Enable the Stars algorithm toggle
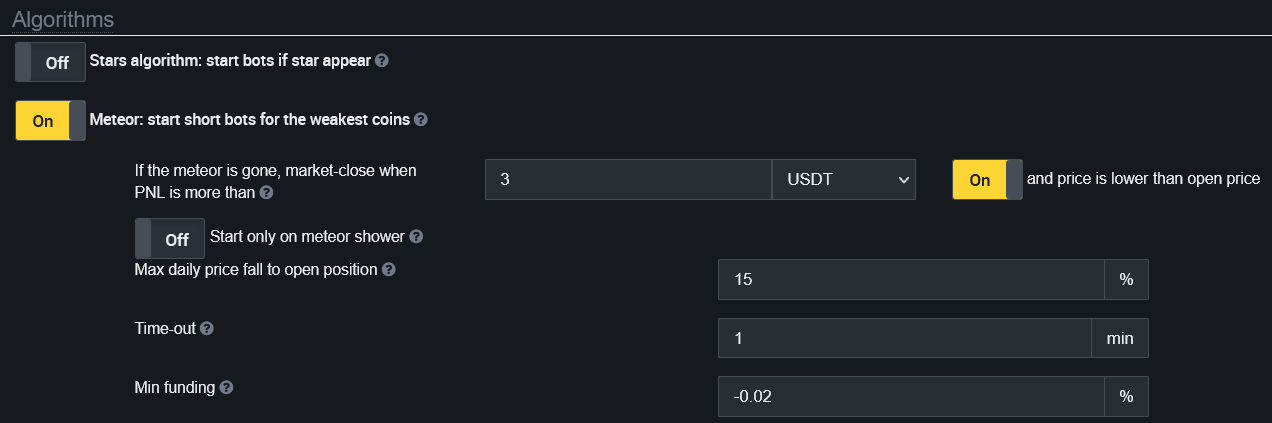 click(x=50, y=62)
